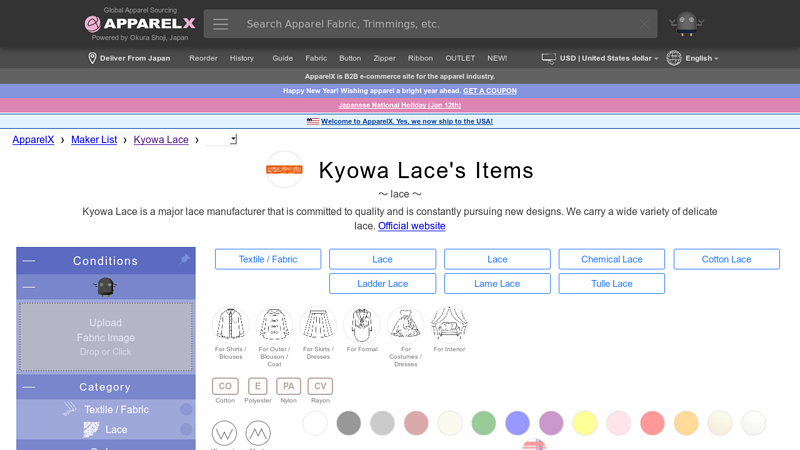Image resolution: width=800 pixels, height=450 pixels.
Task: Select the E Polyester material icon
Action: (258, 386)
